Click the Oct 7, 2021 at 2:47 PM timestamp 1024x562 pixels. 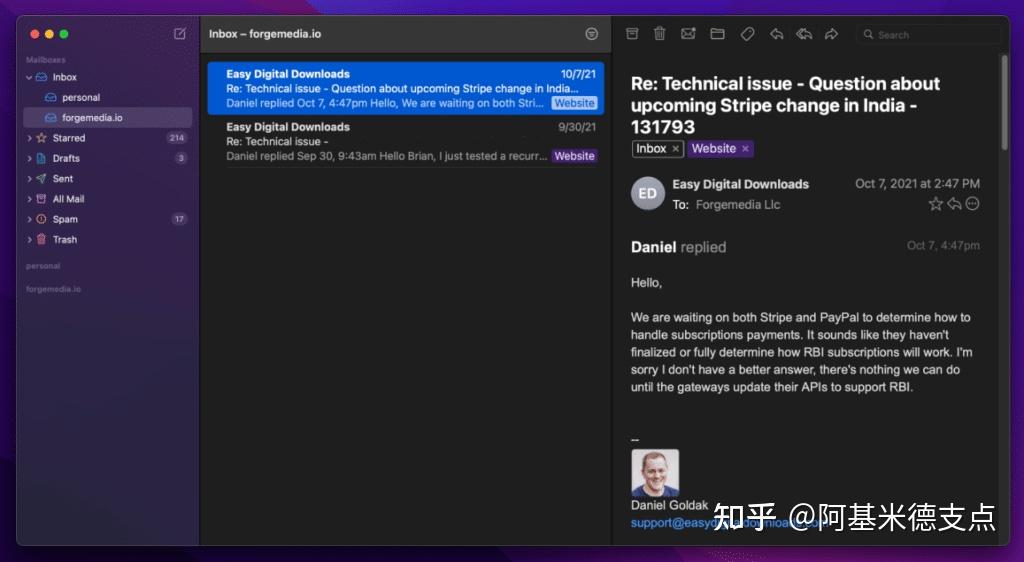[918, 184]
